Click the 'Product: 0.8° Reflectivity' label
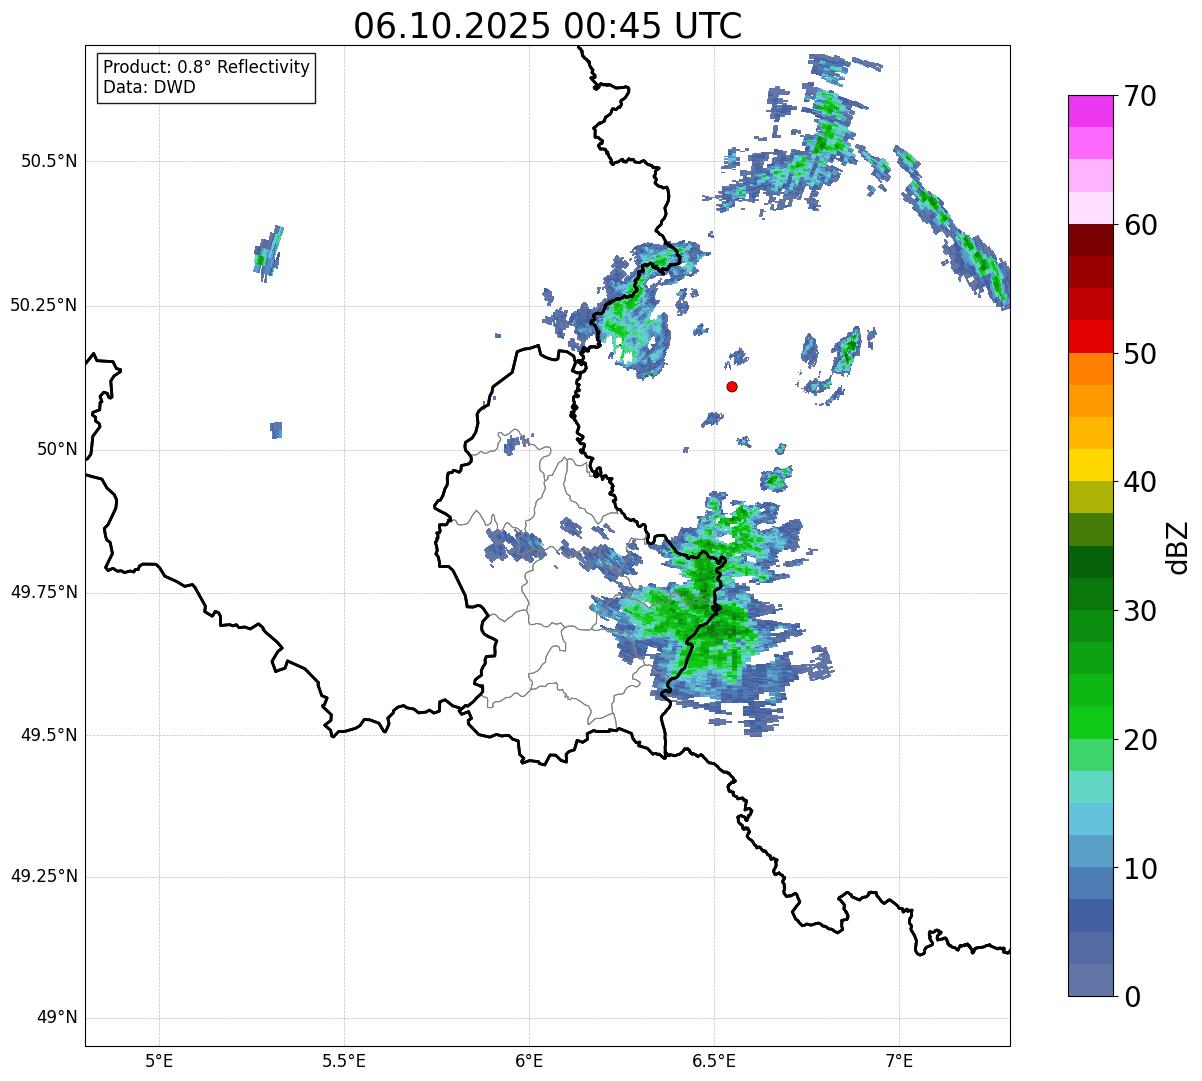 point(207,67)
